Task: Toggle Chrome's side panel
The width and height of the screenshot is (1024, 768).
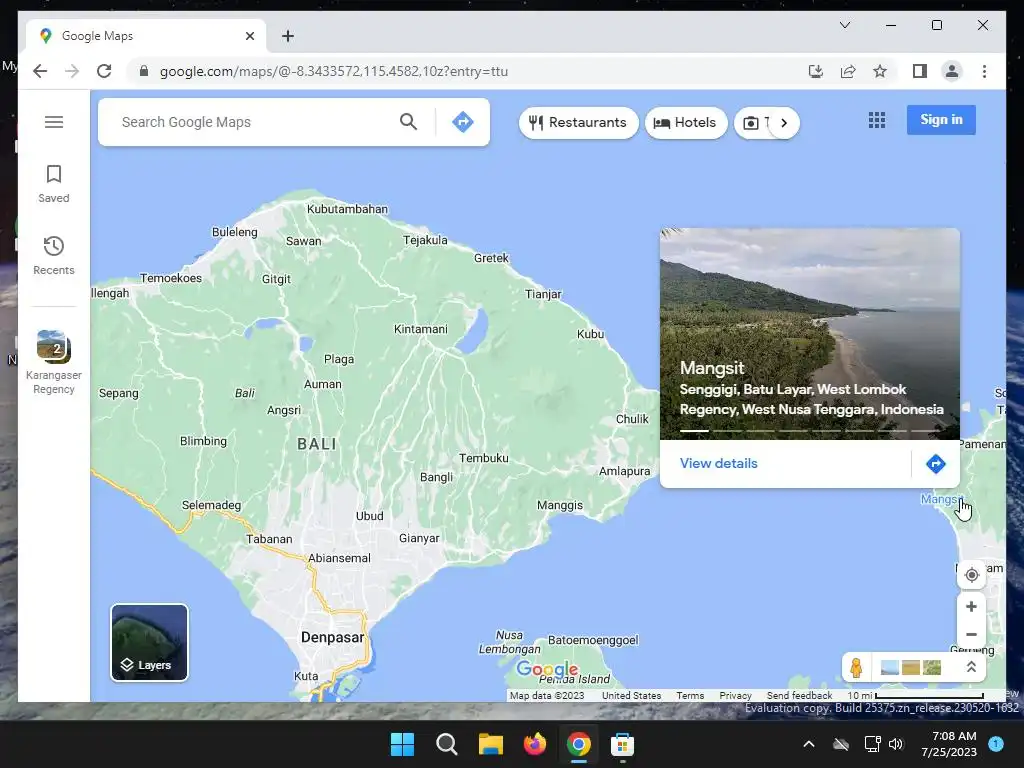Action: click(x=920, y=71)
